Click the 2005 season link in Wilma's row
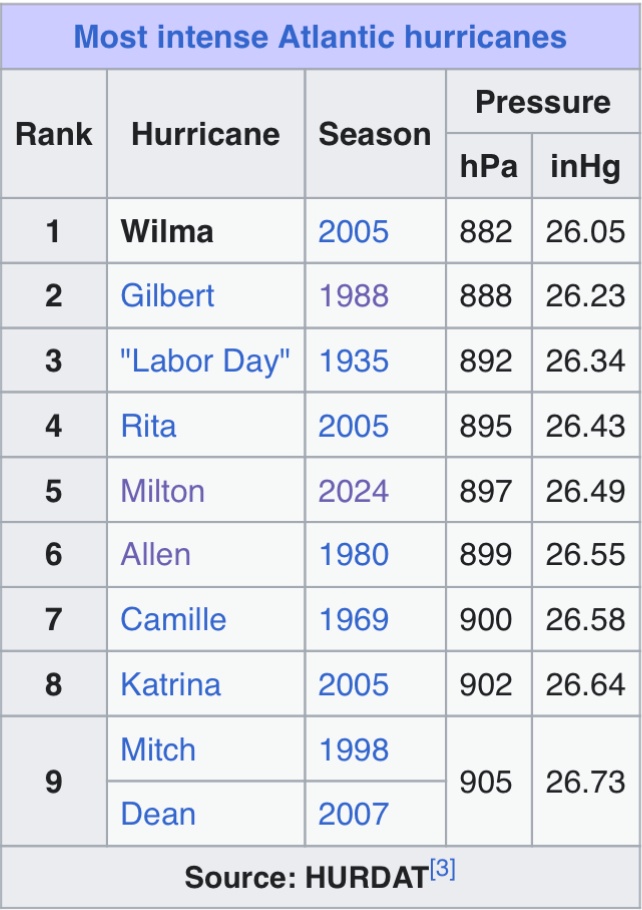 pyautogui.click(x=353, y=232)
